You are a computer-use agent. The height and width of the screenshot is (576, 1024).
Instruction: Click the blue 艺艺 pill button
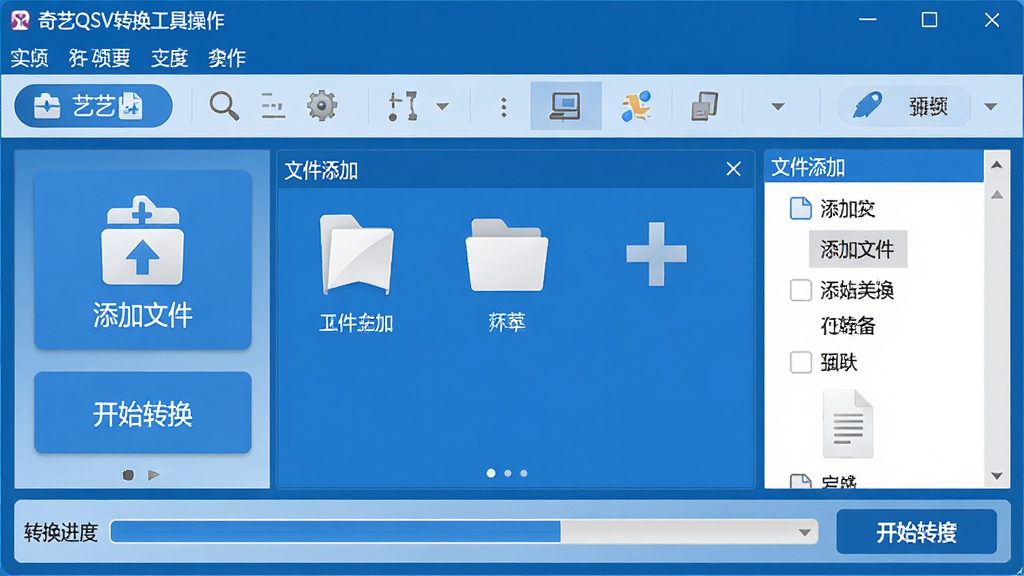tap(93, 106)
